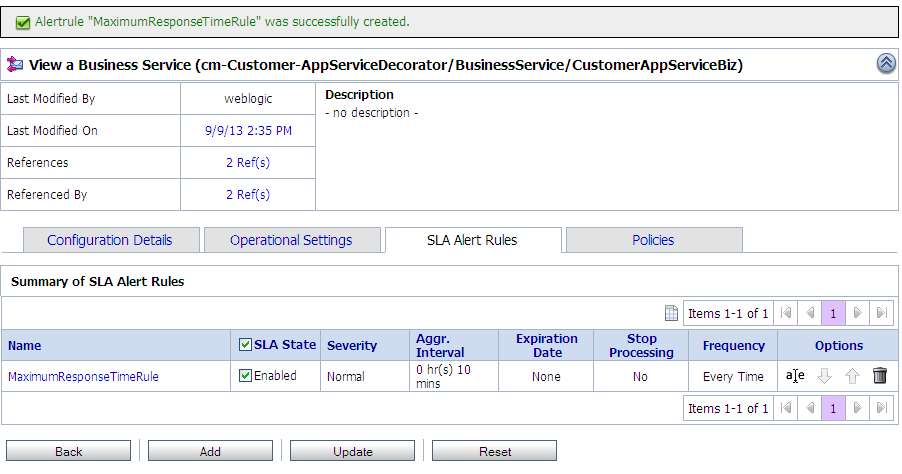Click the rename (a|e) icon for MaximumResponseTimeRule
Screen dimensions: 902x474
pos(795,376)
